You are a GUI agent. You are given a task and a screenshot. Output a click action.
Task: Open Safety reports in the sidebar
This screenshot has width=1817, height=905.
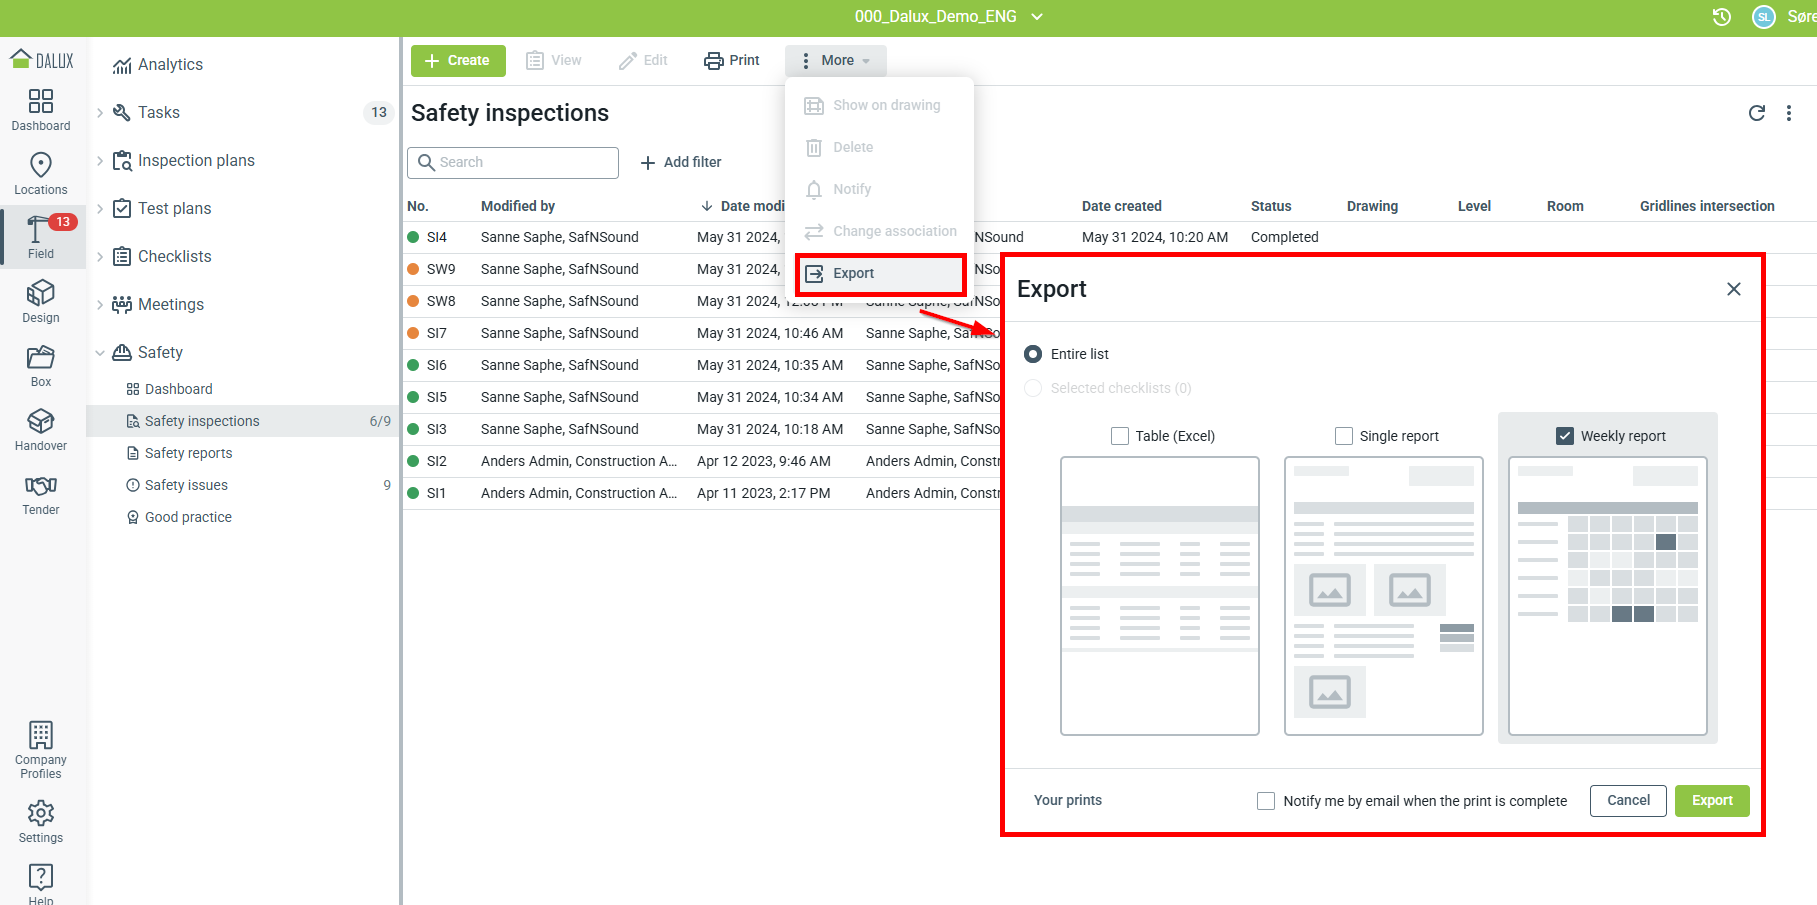pyautogui.click(x=188, y=453)
